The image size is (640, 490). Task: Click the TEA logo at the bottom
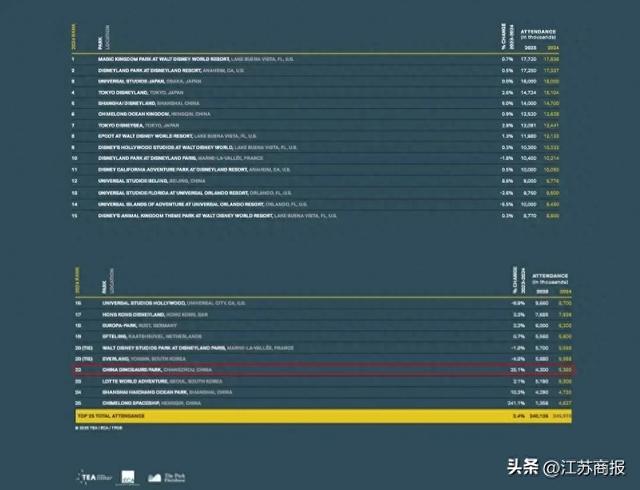[94, 477]
